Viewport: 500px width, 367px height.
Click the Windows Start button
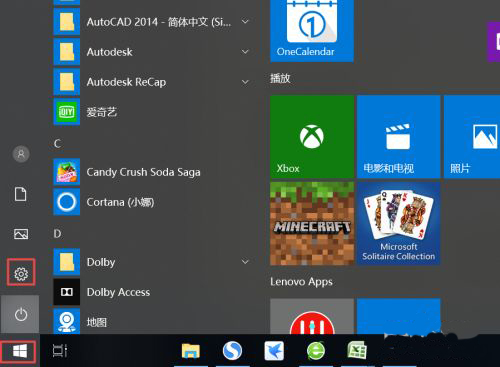point(20,351)
